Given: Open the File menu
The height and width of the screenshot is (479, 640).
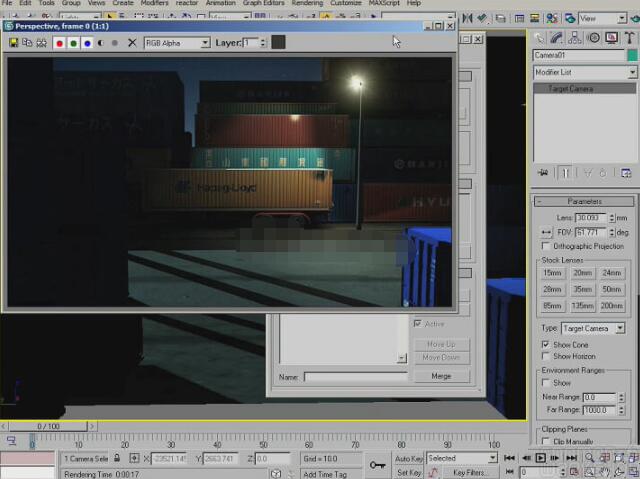Looking at the screenshot, I should click(7, 3).
